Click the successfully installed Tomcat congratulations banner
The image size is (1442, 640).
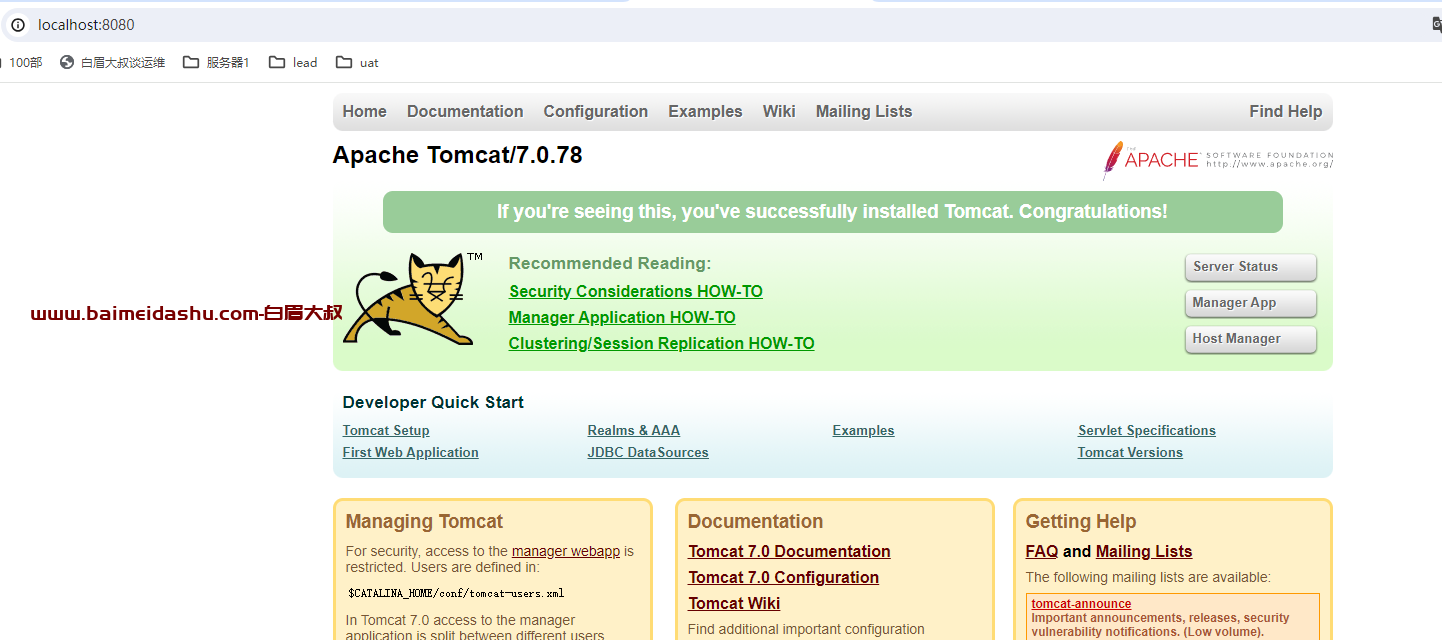coord(832,212)
